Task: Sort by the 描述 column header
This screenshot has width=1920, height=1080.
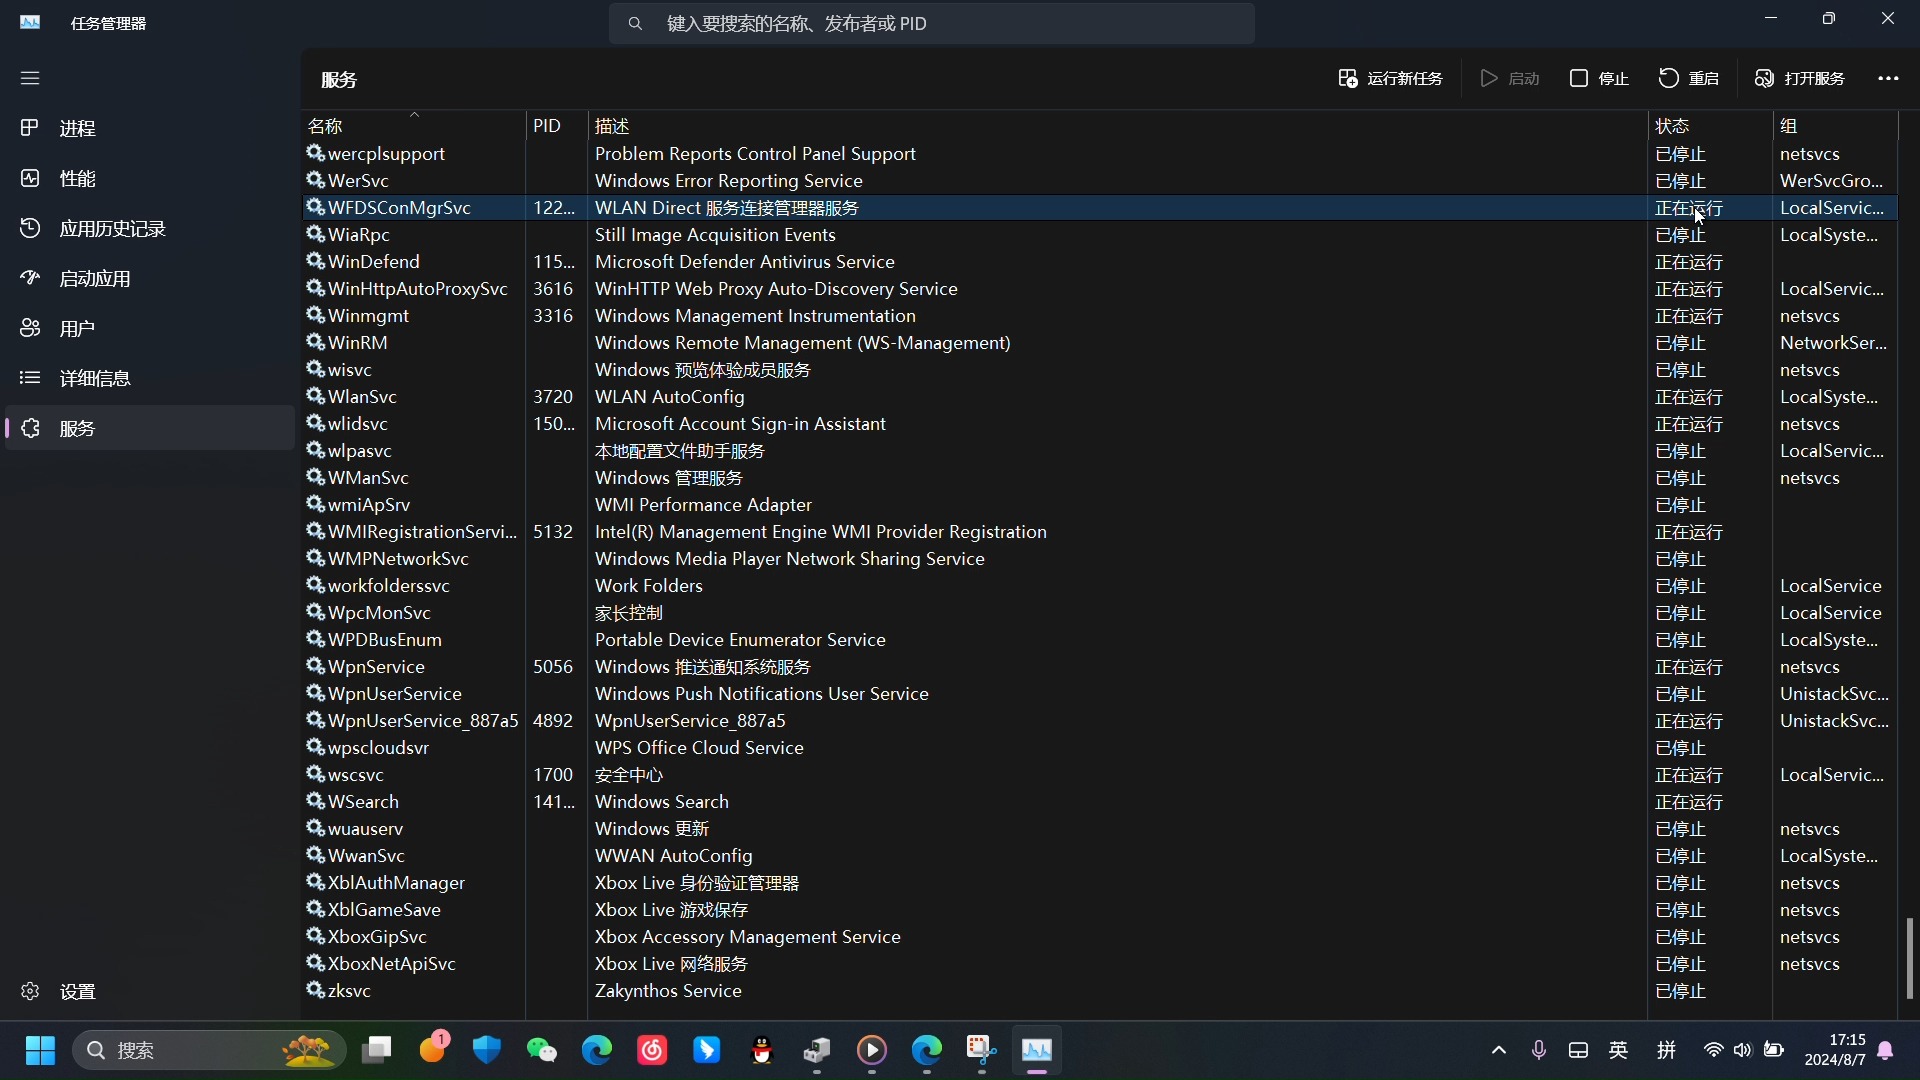Action: (1117, 126)
